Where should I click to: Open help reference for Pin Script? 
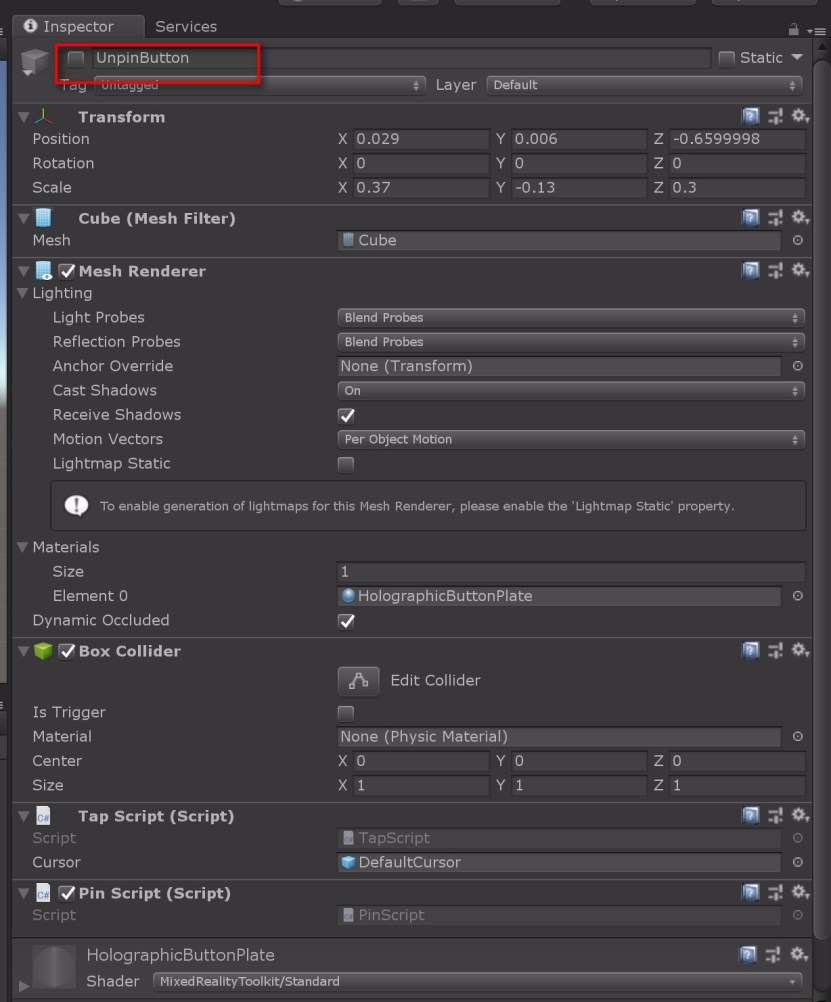(x=750, y=892)
